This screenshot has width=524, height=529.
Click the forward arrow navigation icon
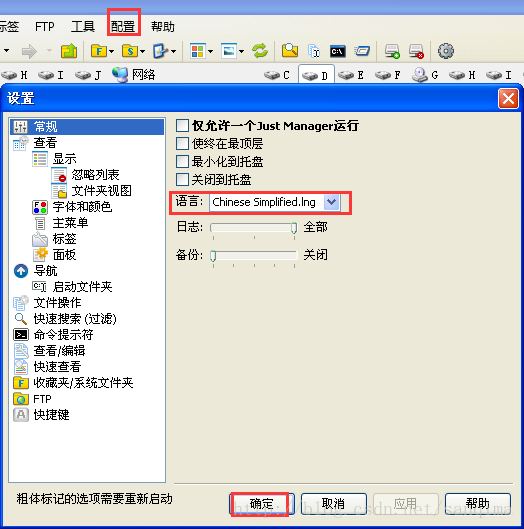(x=29, y=51)
